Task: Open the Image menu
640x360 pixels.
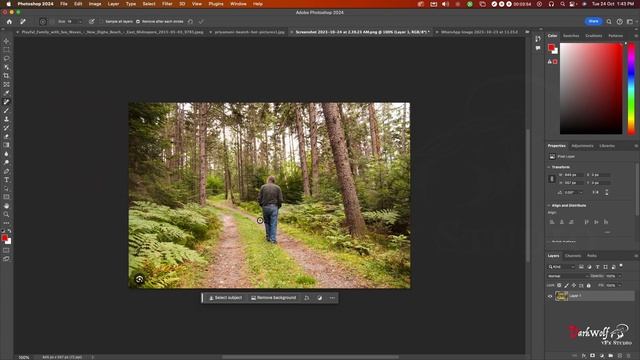Action: point(95,4)
